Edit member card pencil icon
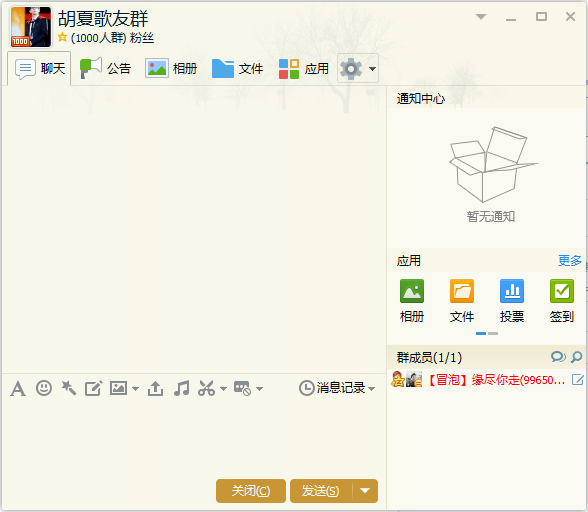The width and height of the screenshot is (588, 512). point(578,380)
